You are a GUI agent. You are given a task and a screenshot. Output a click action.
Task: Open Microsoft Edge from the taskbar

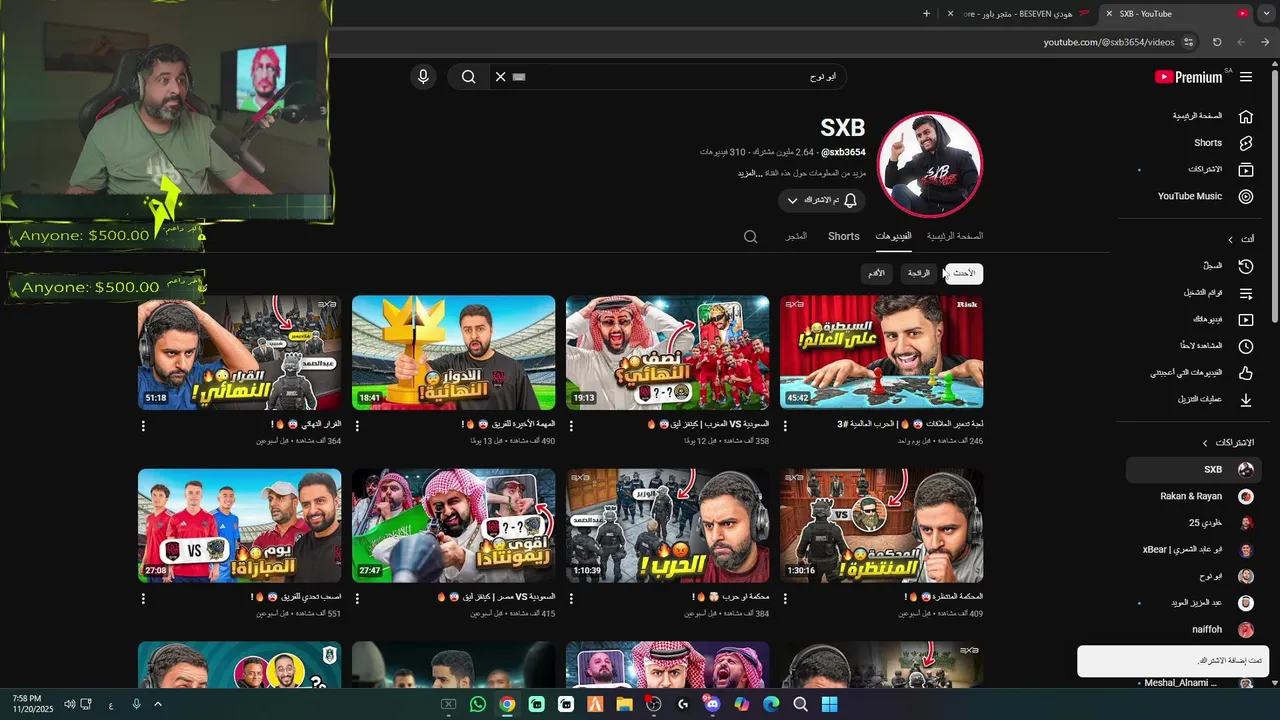coord(771,705)
